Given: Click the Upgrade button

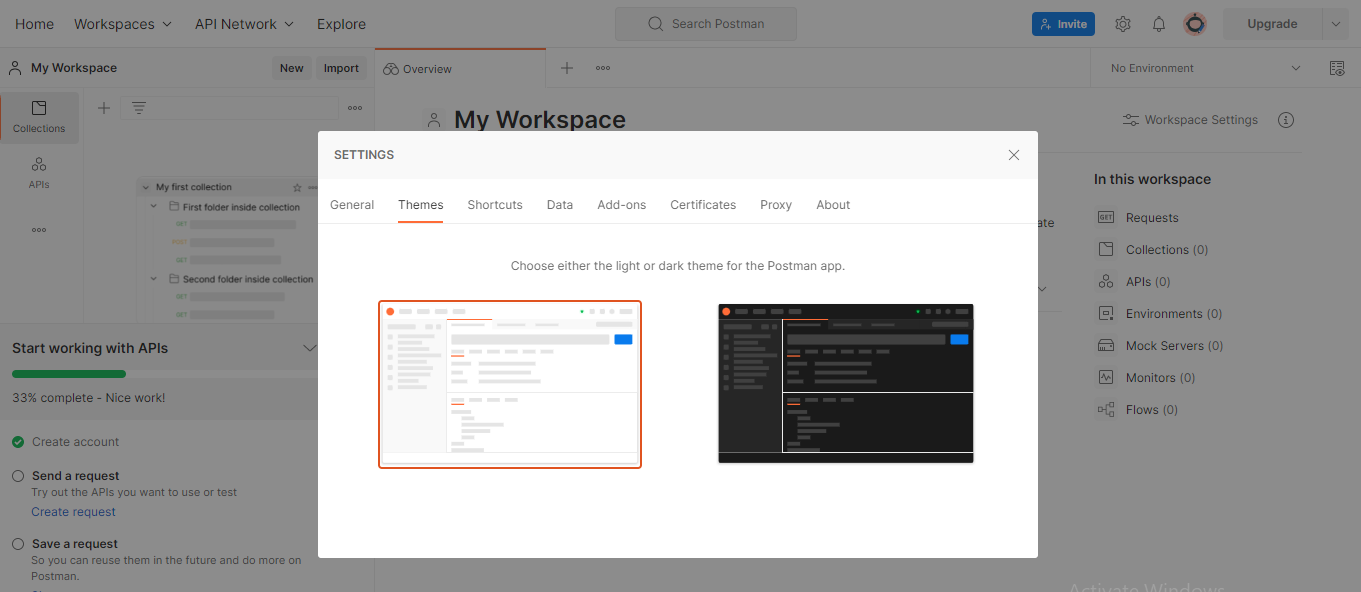Looking at the screenshot, I should (x=1271, y=24).
